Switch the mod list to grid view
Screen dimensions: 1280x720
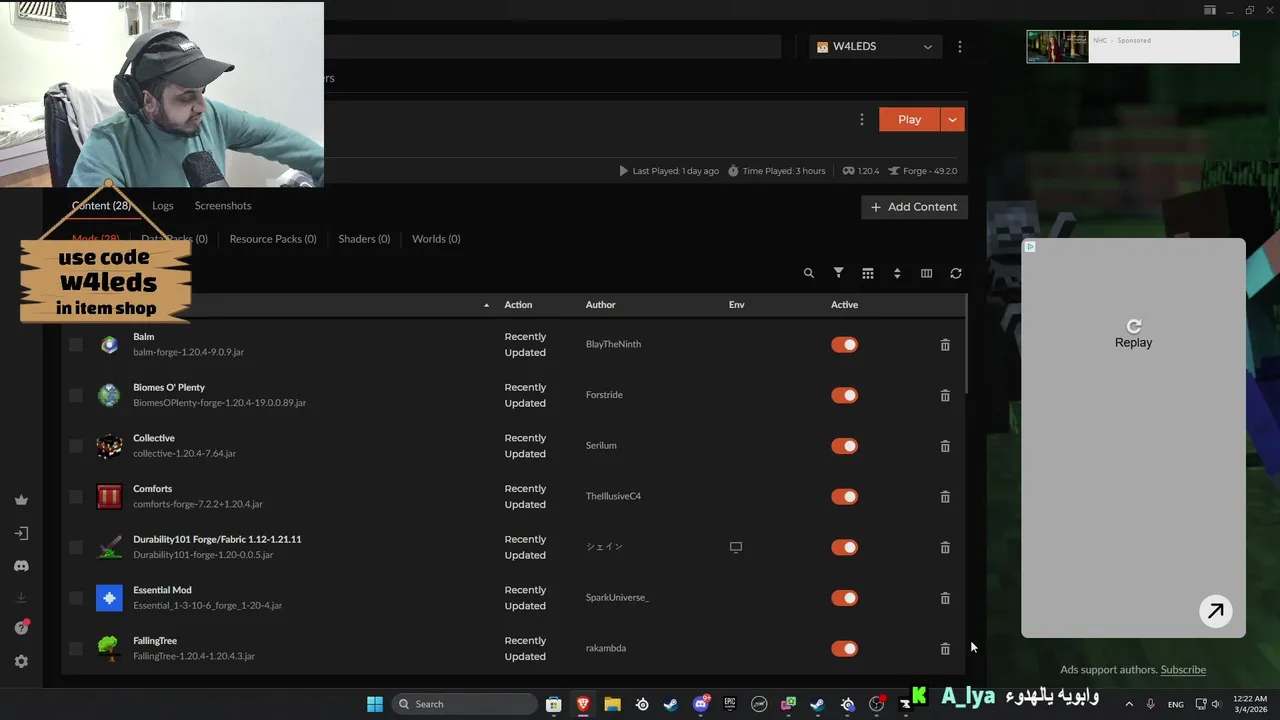pyautogui.click(x=867, y=273)
